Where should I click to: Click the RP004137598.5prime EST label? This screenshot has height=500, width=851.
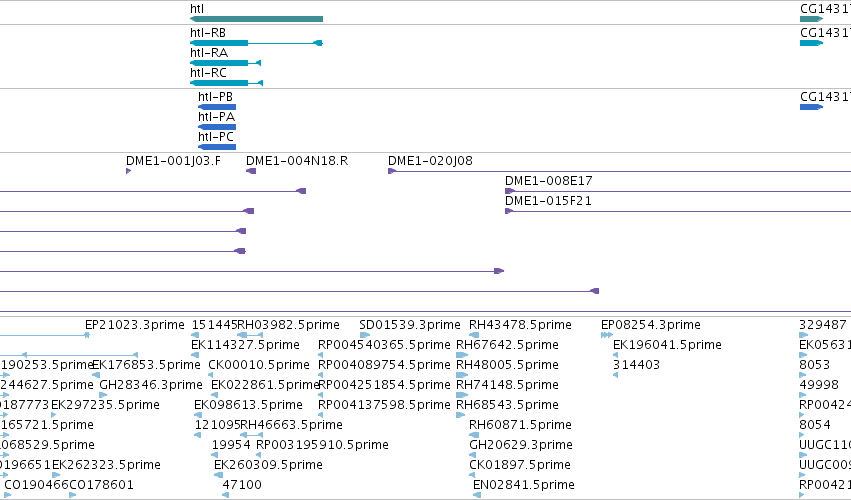(x=384, y=405)
